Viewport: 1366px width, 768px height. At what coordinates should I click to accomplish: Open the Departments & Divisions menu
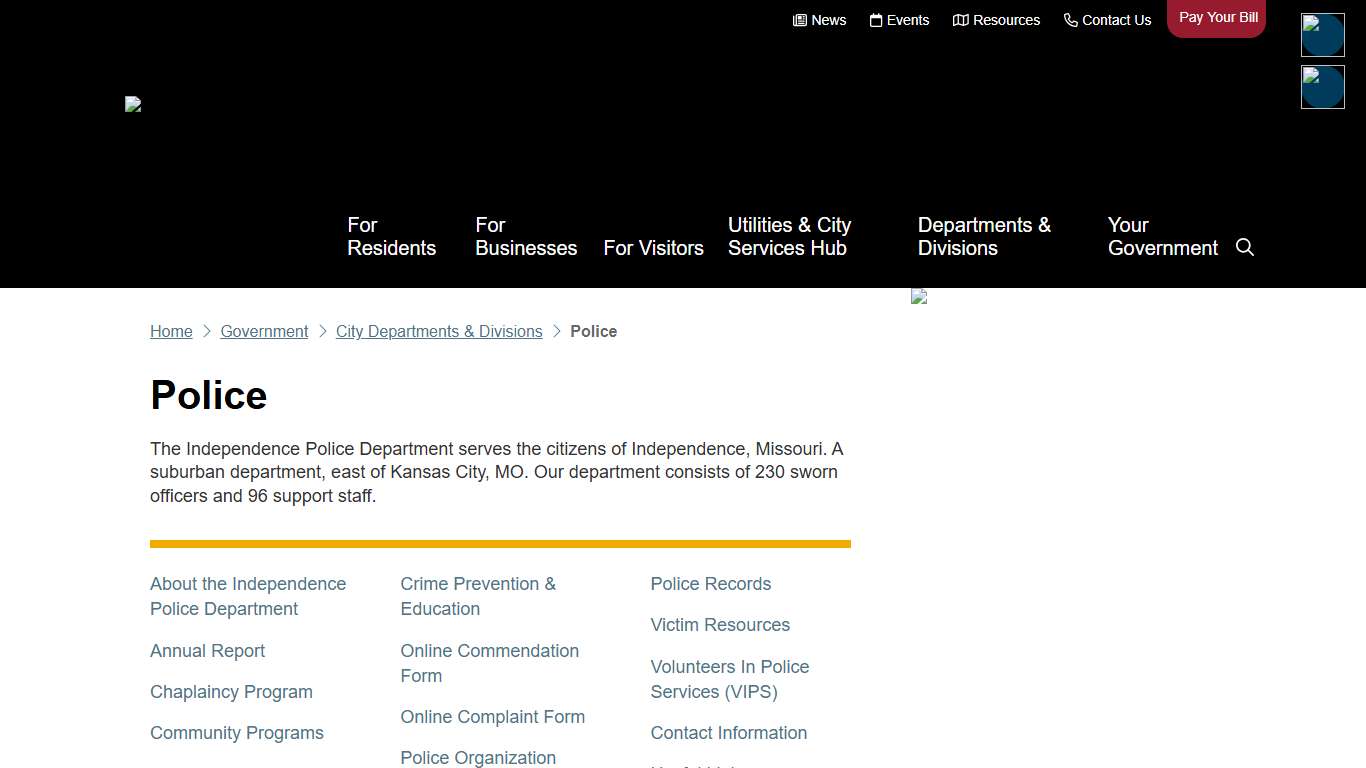[x=984, y=237]
